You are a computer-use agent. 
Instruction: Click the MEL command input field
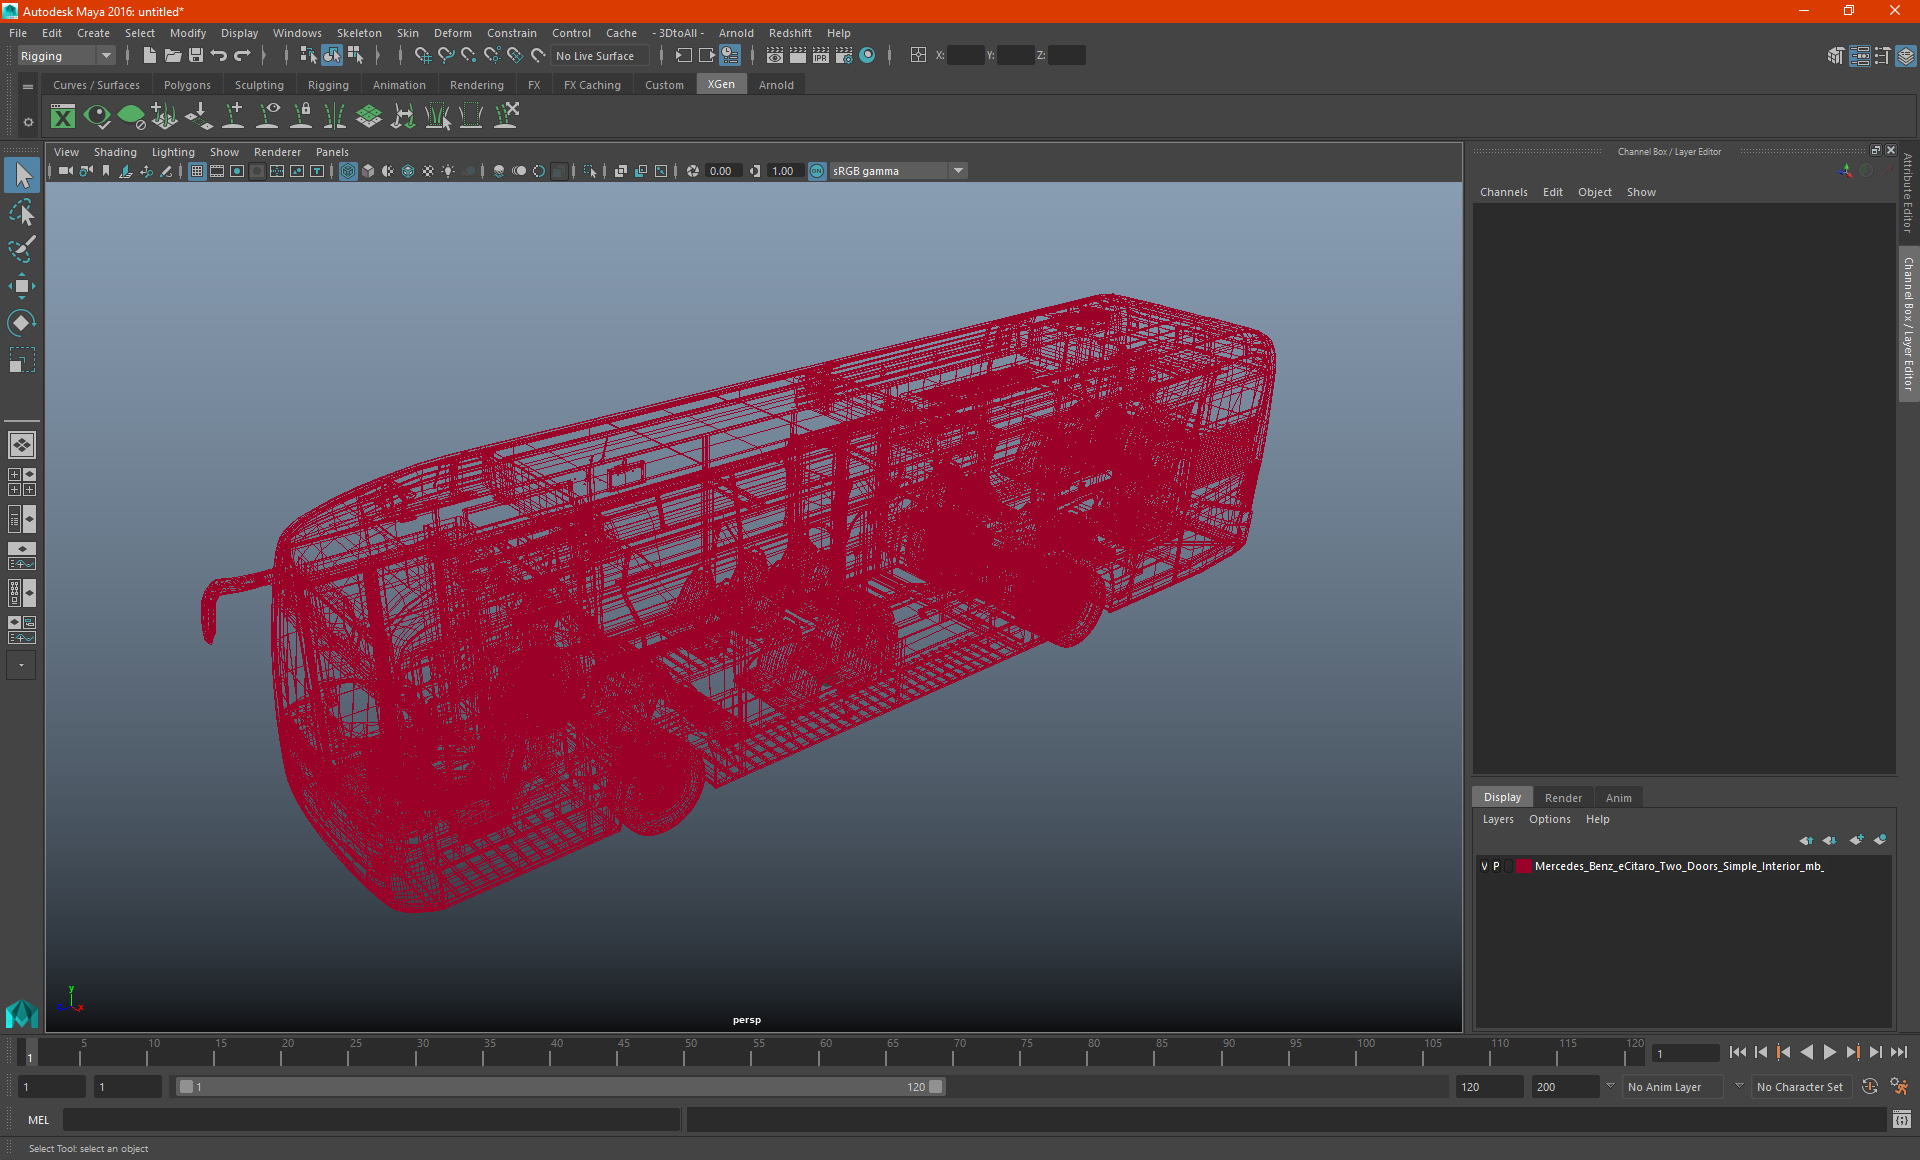370,1120
